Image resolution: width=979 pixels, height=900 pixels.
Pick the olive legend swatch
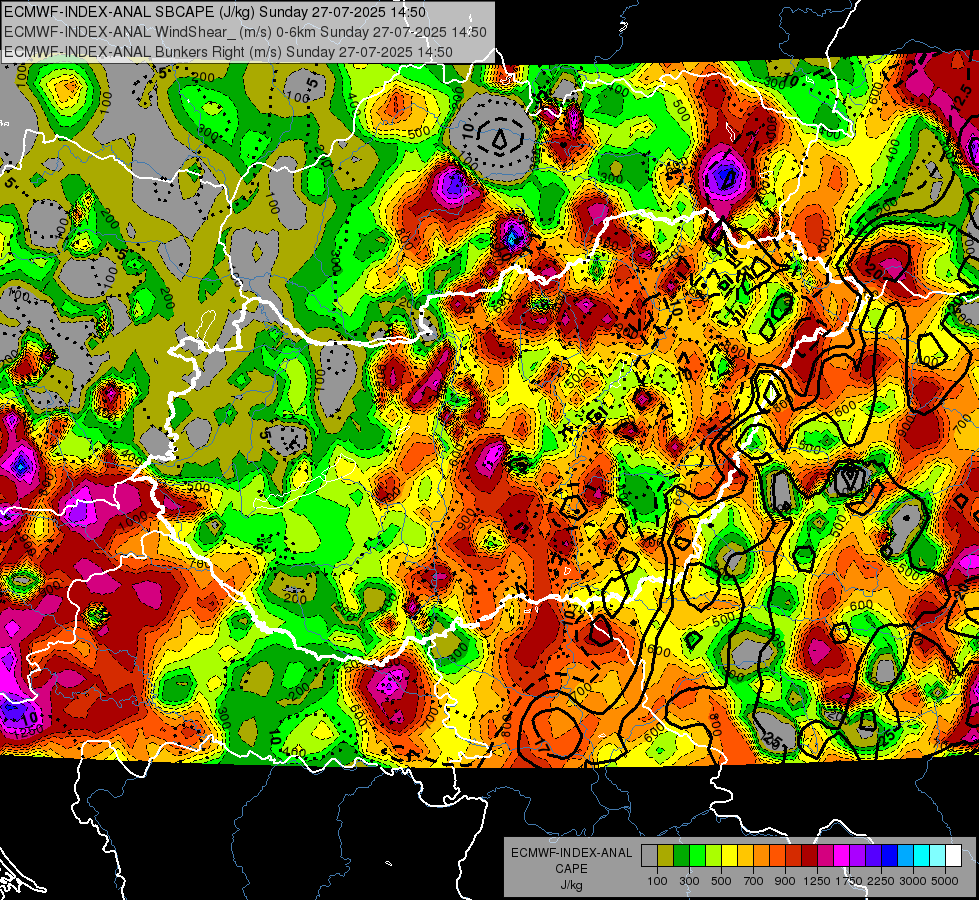666,856
